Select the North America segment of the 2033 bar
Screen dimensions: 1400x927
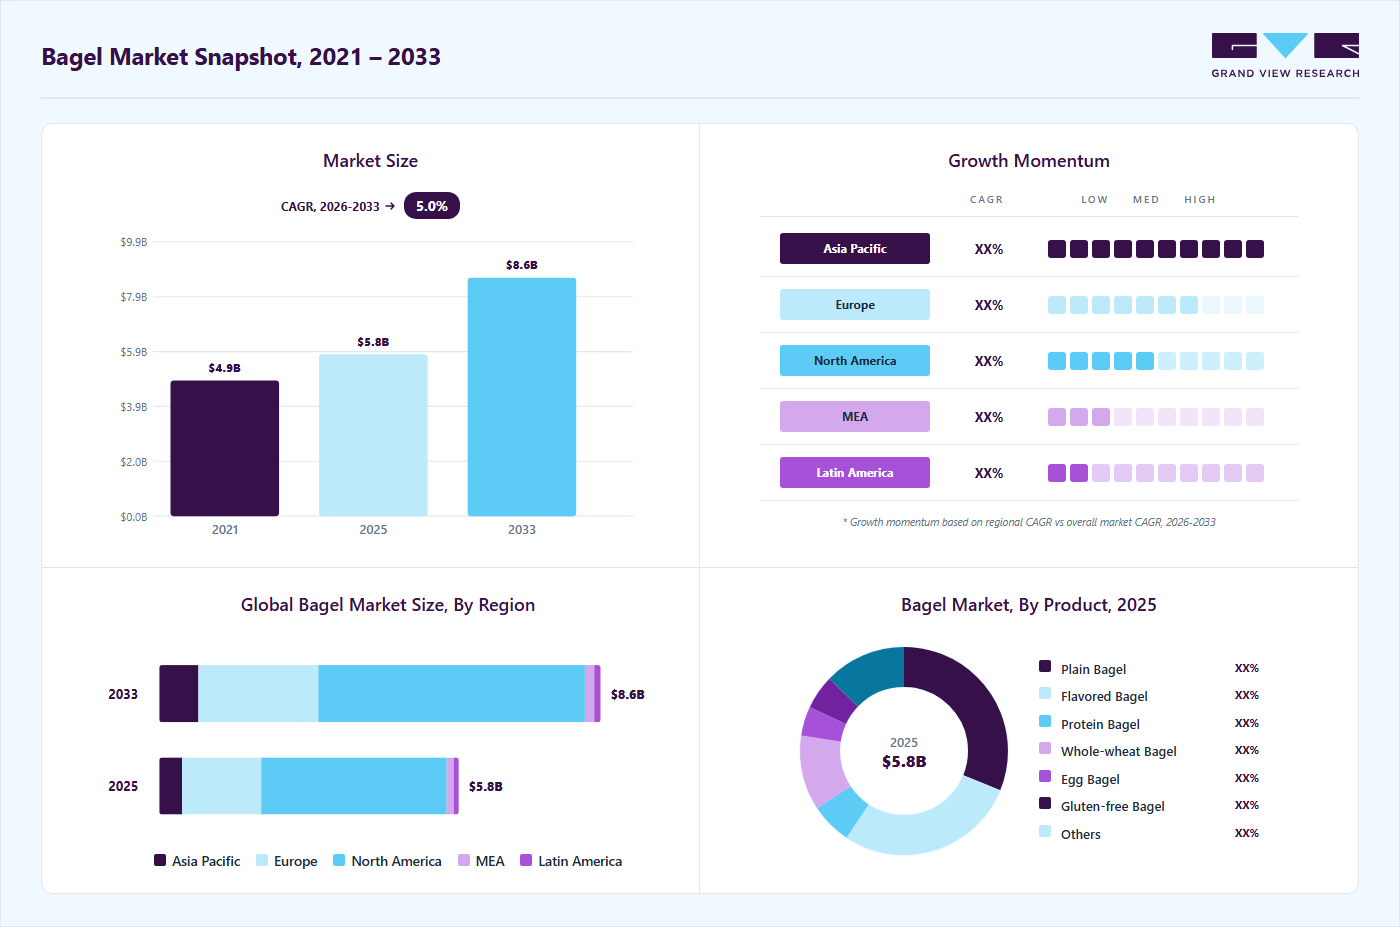[452, 694]
